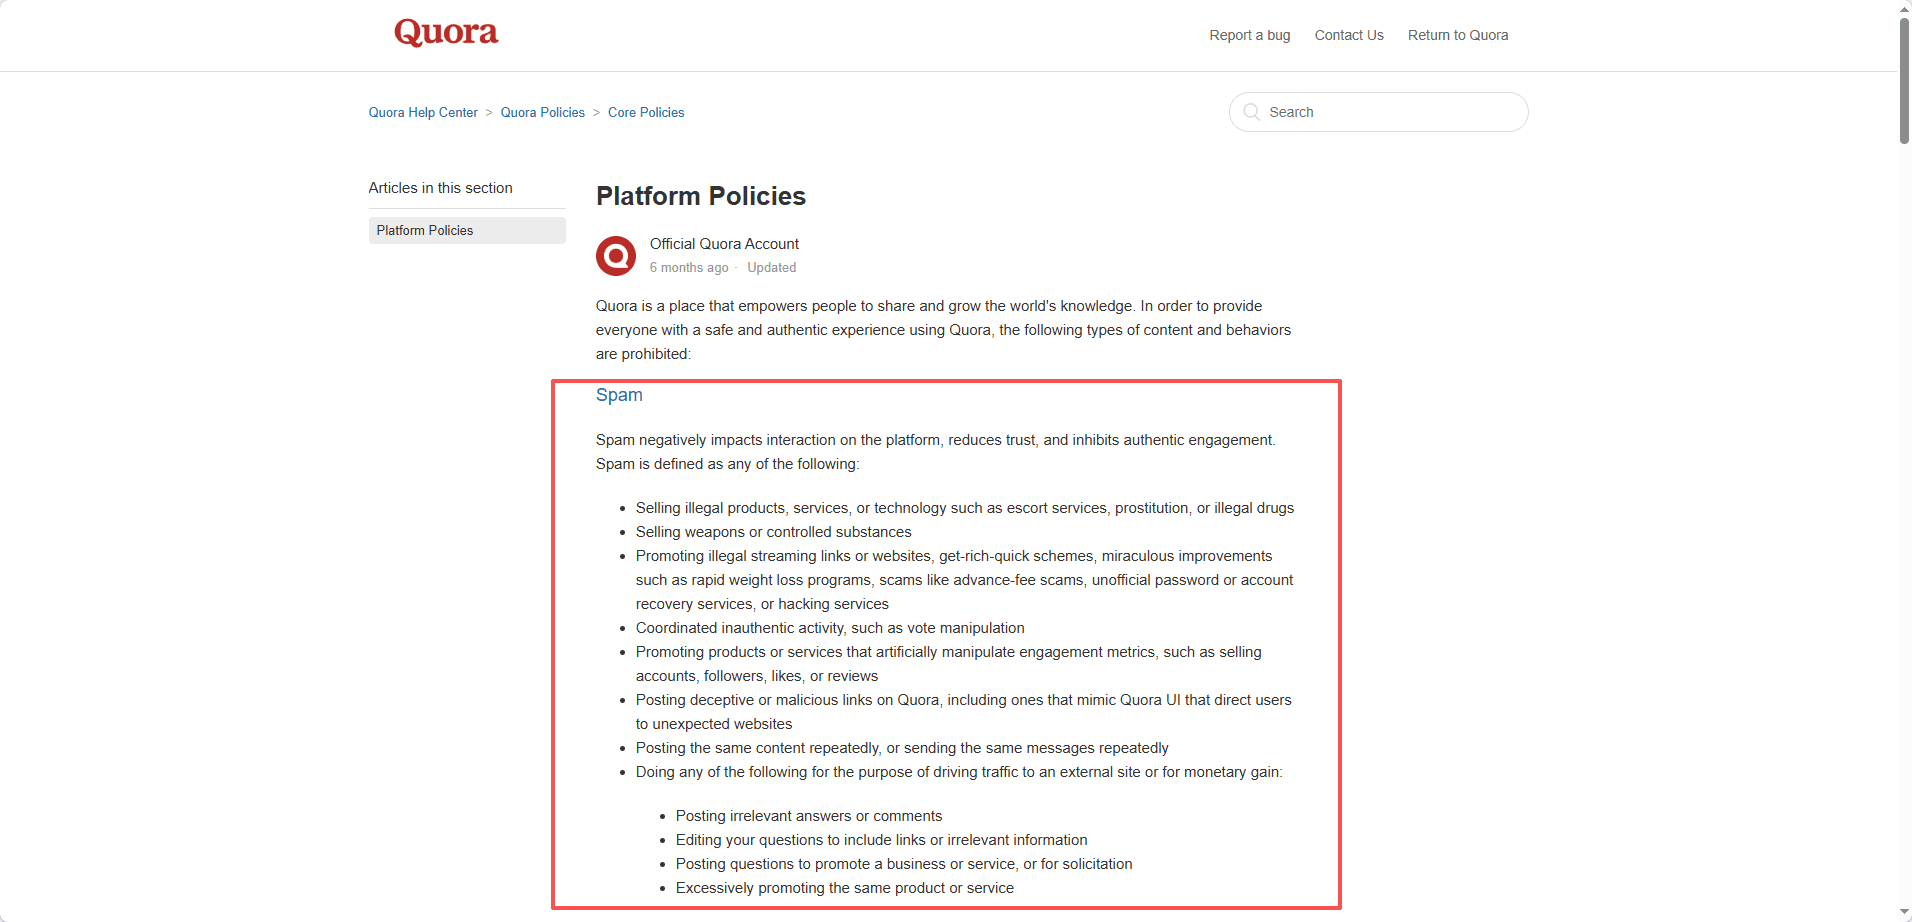Click the scrollbar up arrow
The height and width of the screenshot is (922, 1912).
tap(1904, 8)
